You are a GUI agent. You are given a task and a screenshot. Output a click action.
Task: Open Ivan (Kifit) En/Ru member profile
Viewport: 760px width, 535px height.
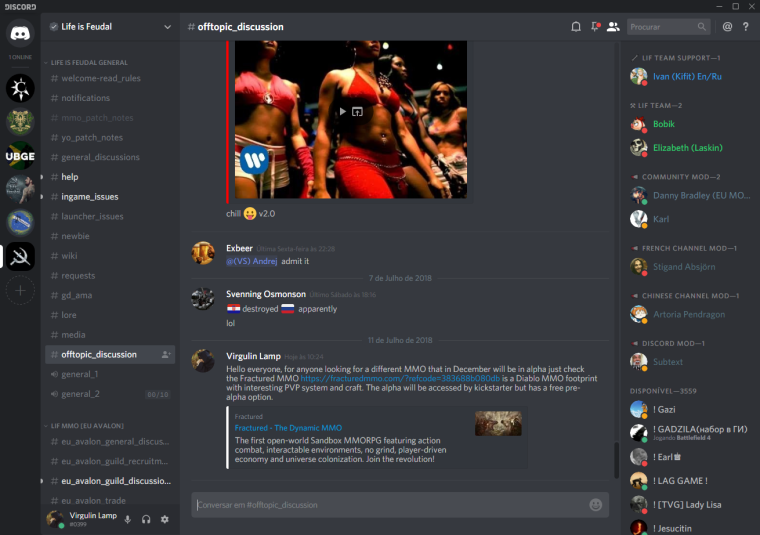[x=690, y=77]
